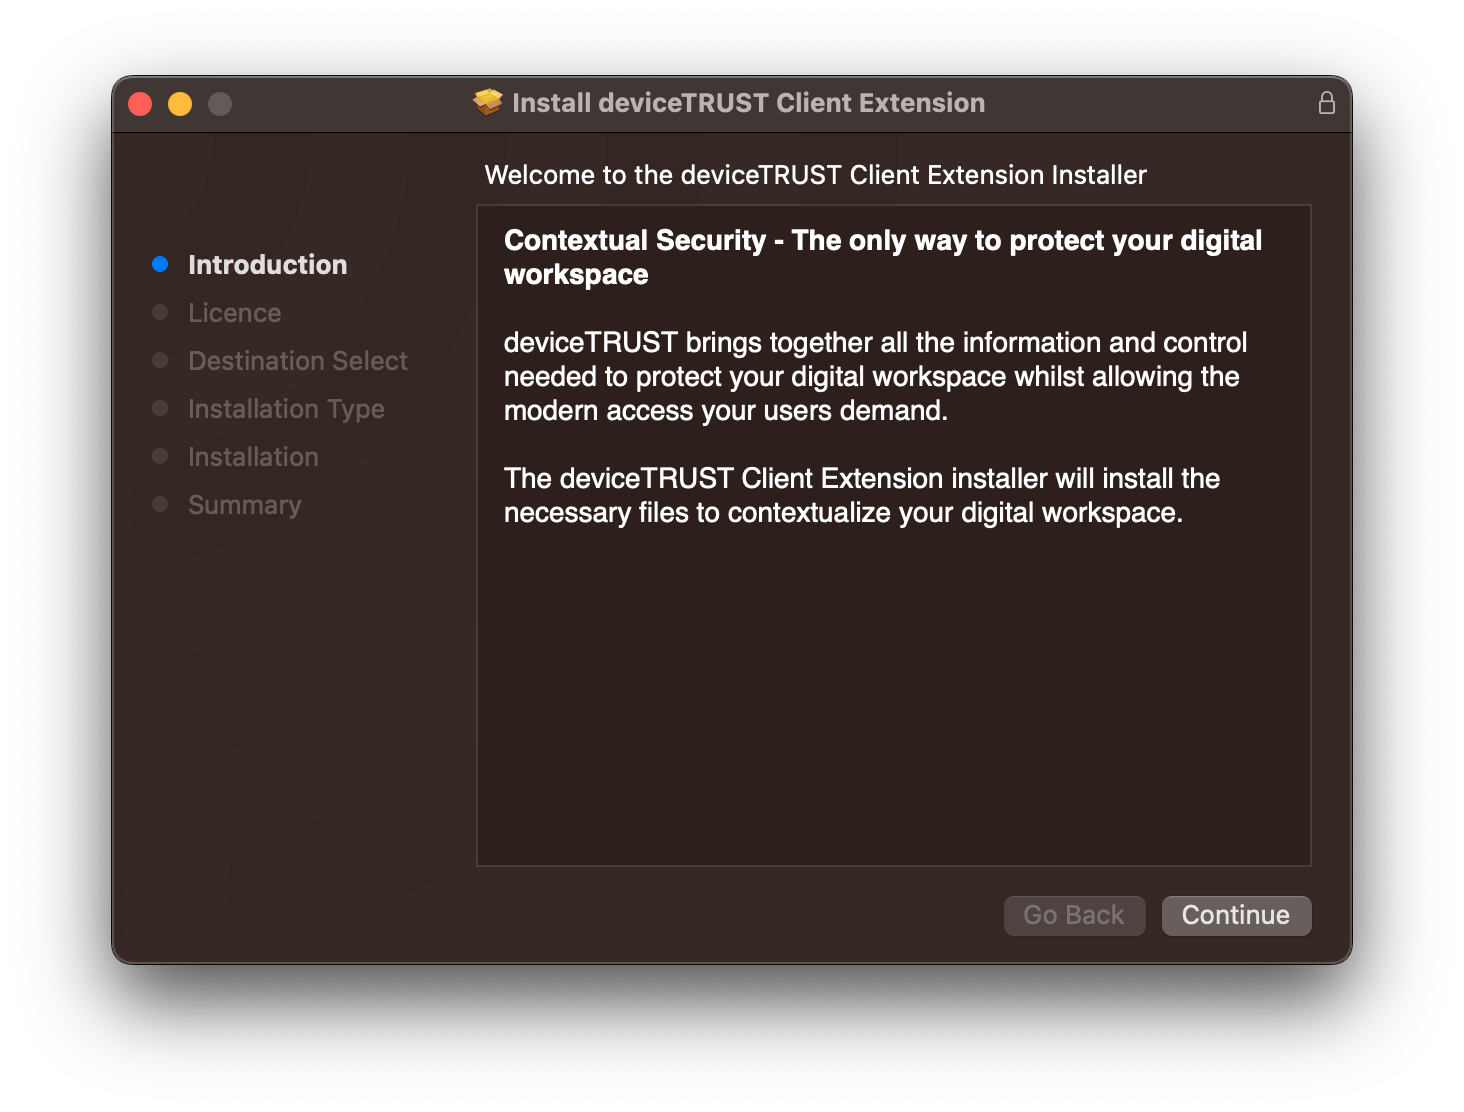Click the Continue button
This screenshot has width=1464, height=1112.
[x=1236, y=915]
